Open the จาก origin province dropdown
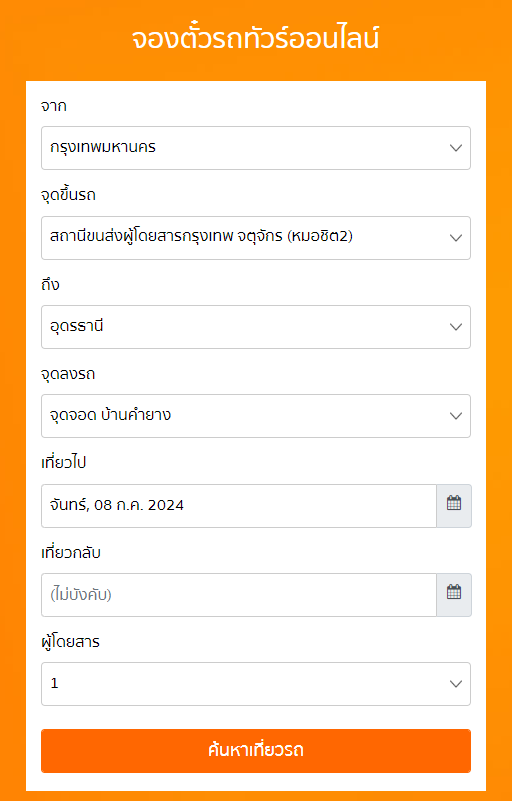Screen dimensions: 512x801 tap(255, 148)
